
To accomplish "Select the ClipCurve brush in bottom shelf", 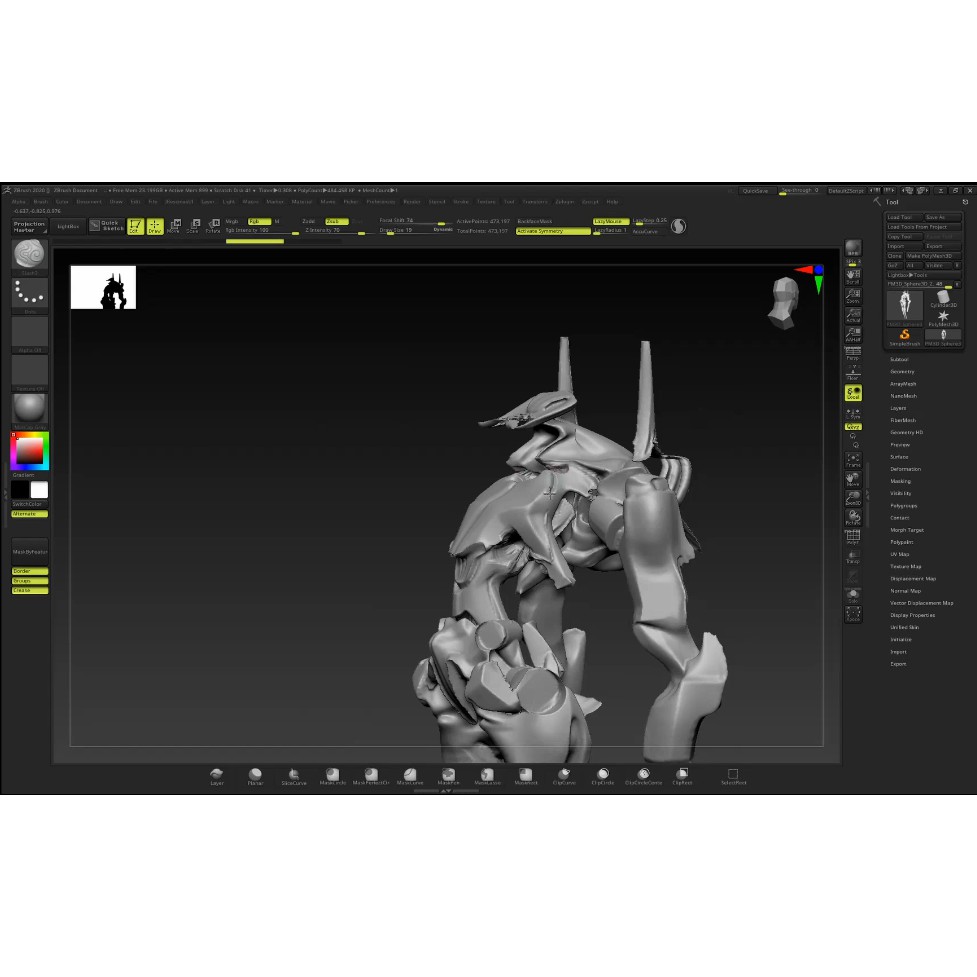I will pos(564,775).
